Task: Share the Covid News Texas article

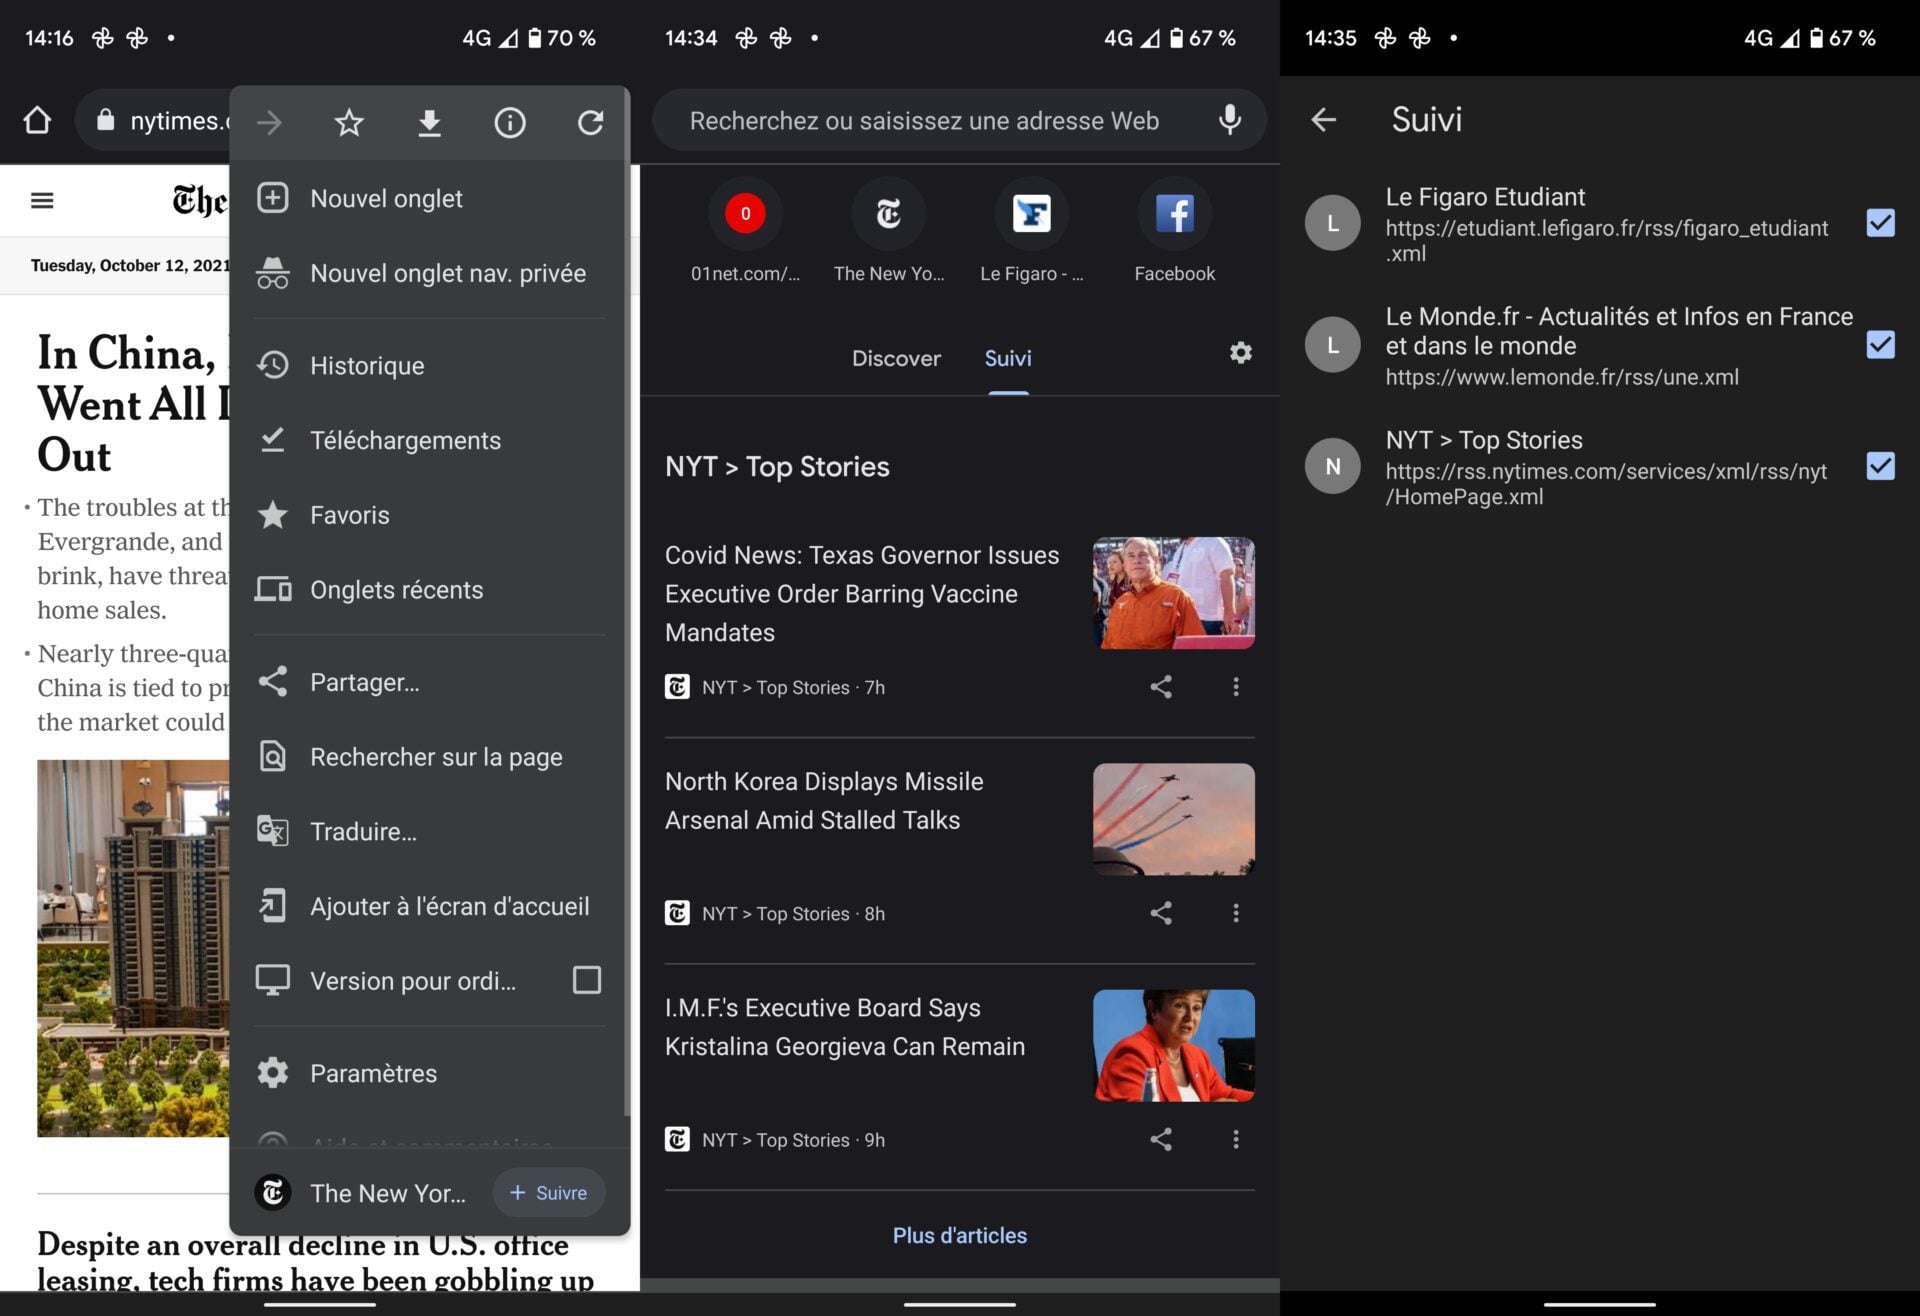Action: tap(1160, 687)
